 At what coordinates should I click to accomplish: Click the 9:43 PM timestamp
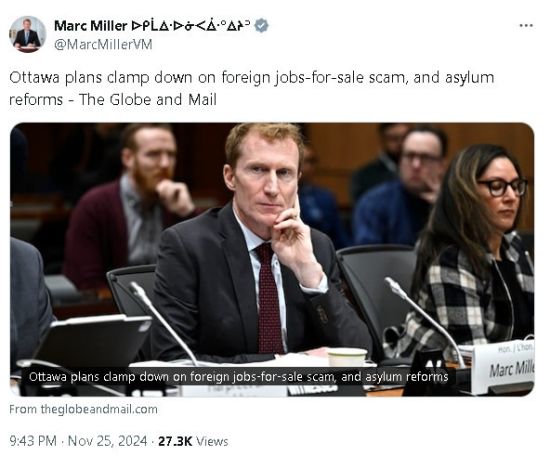[33, 441]
